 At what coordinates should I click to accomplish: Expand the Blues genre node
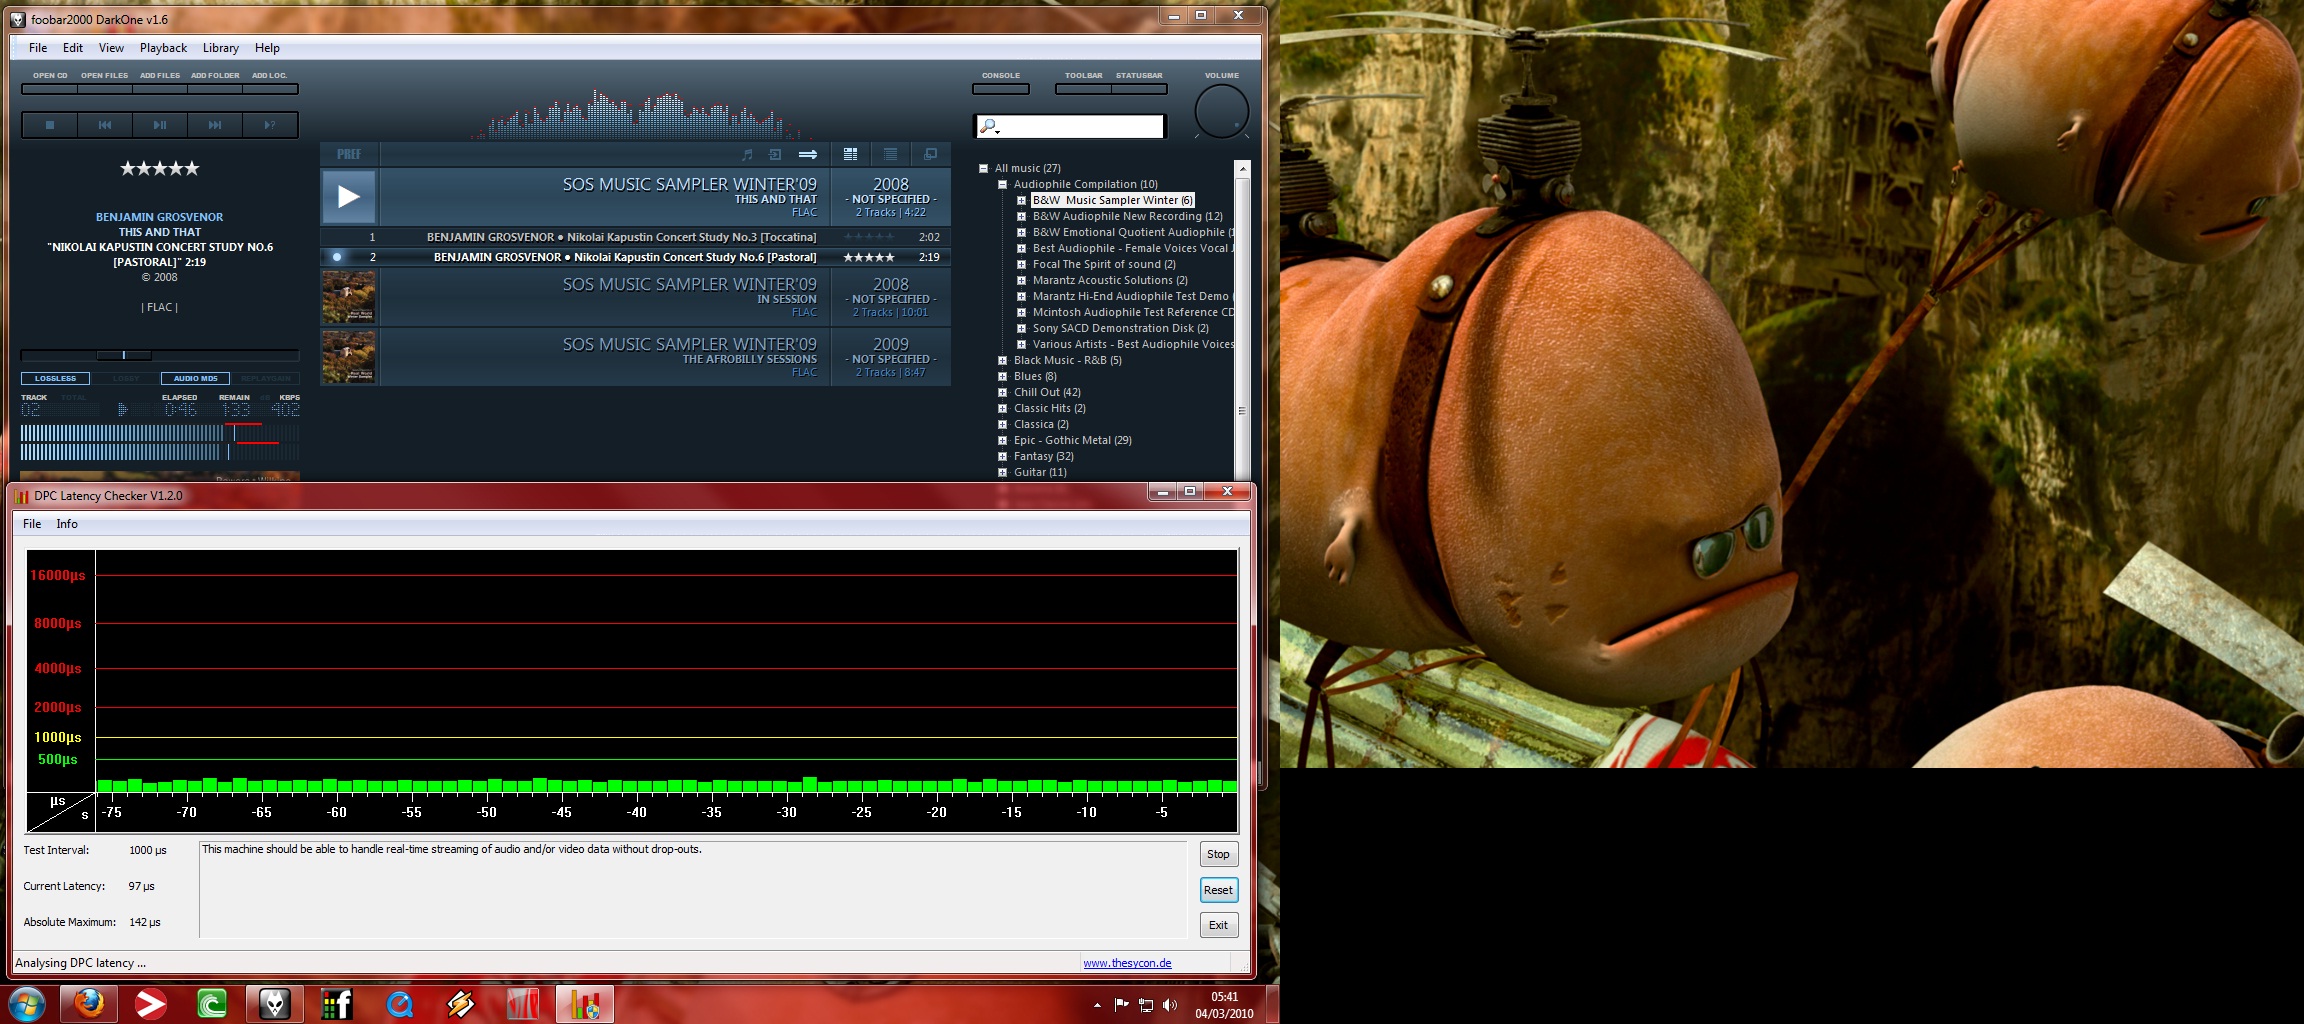click(x=1002, y=376)
